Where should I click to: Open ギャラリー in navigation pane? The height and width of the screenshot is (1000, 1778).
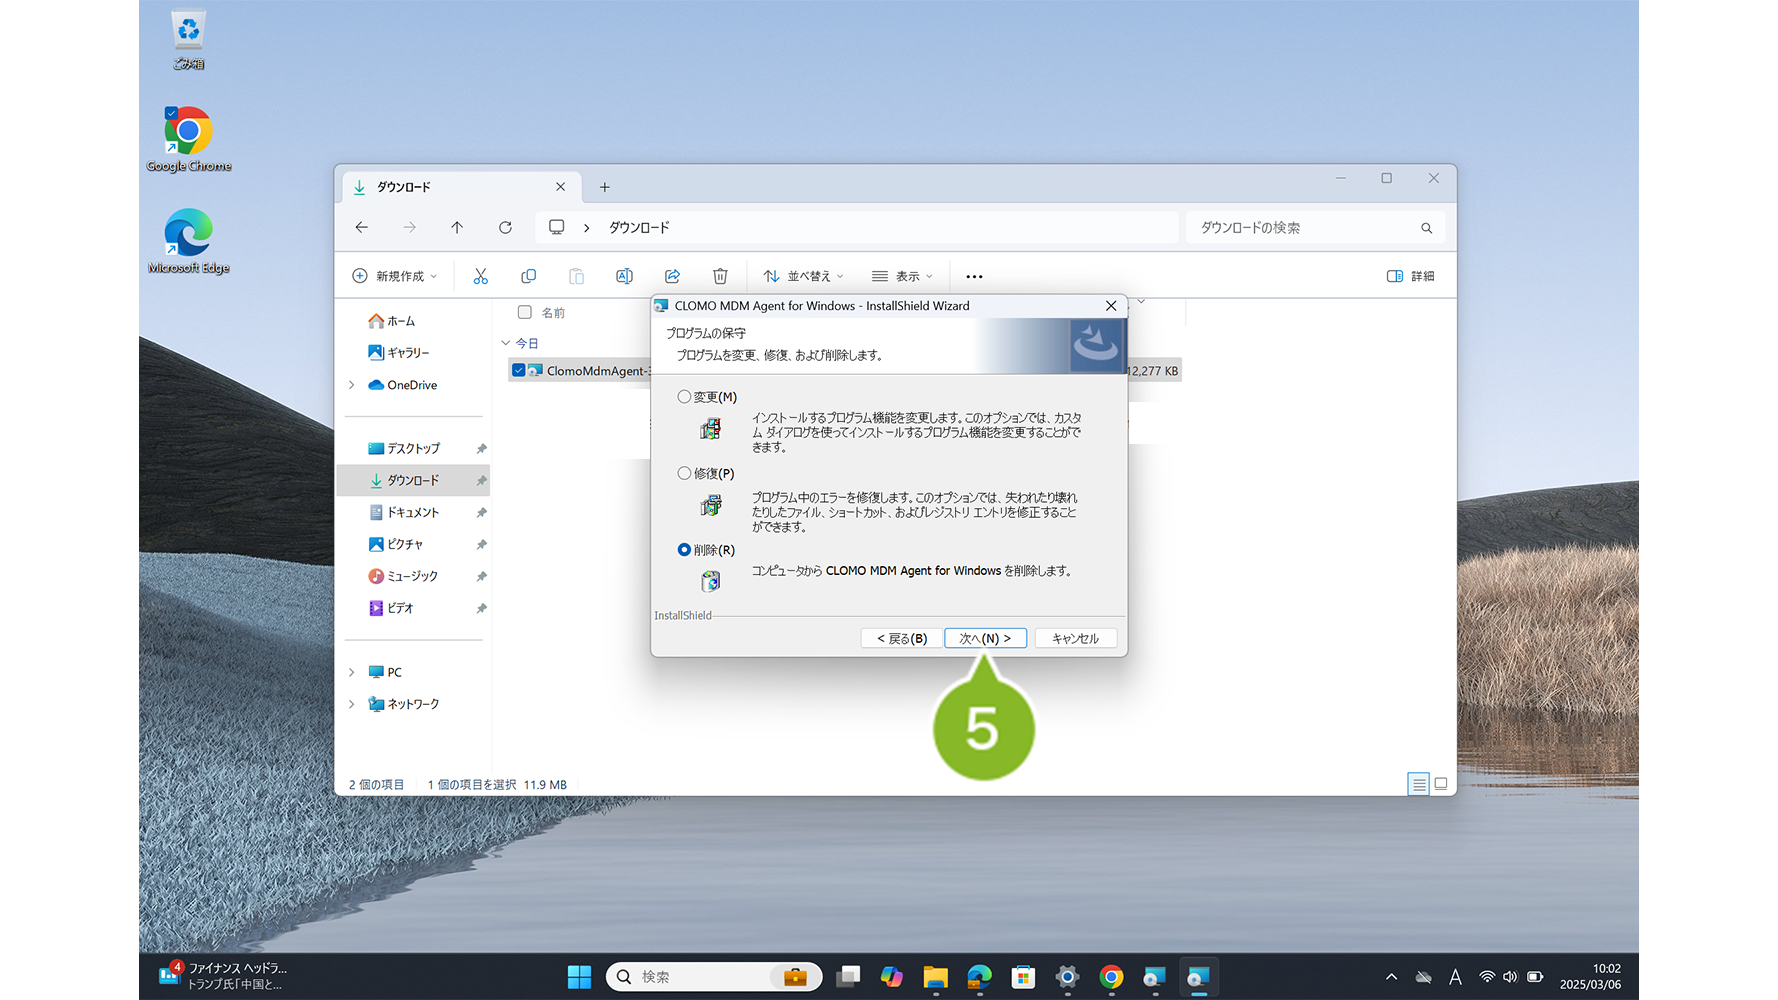pyautogui.click(x=399, y=353)
